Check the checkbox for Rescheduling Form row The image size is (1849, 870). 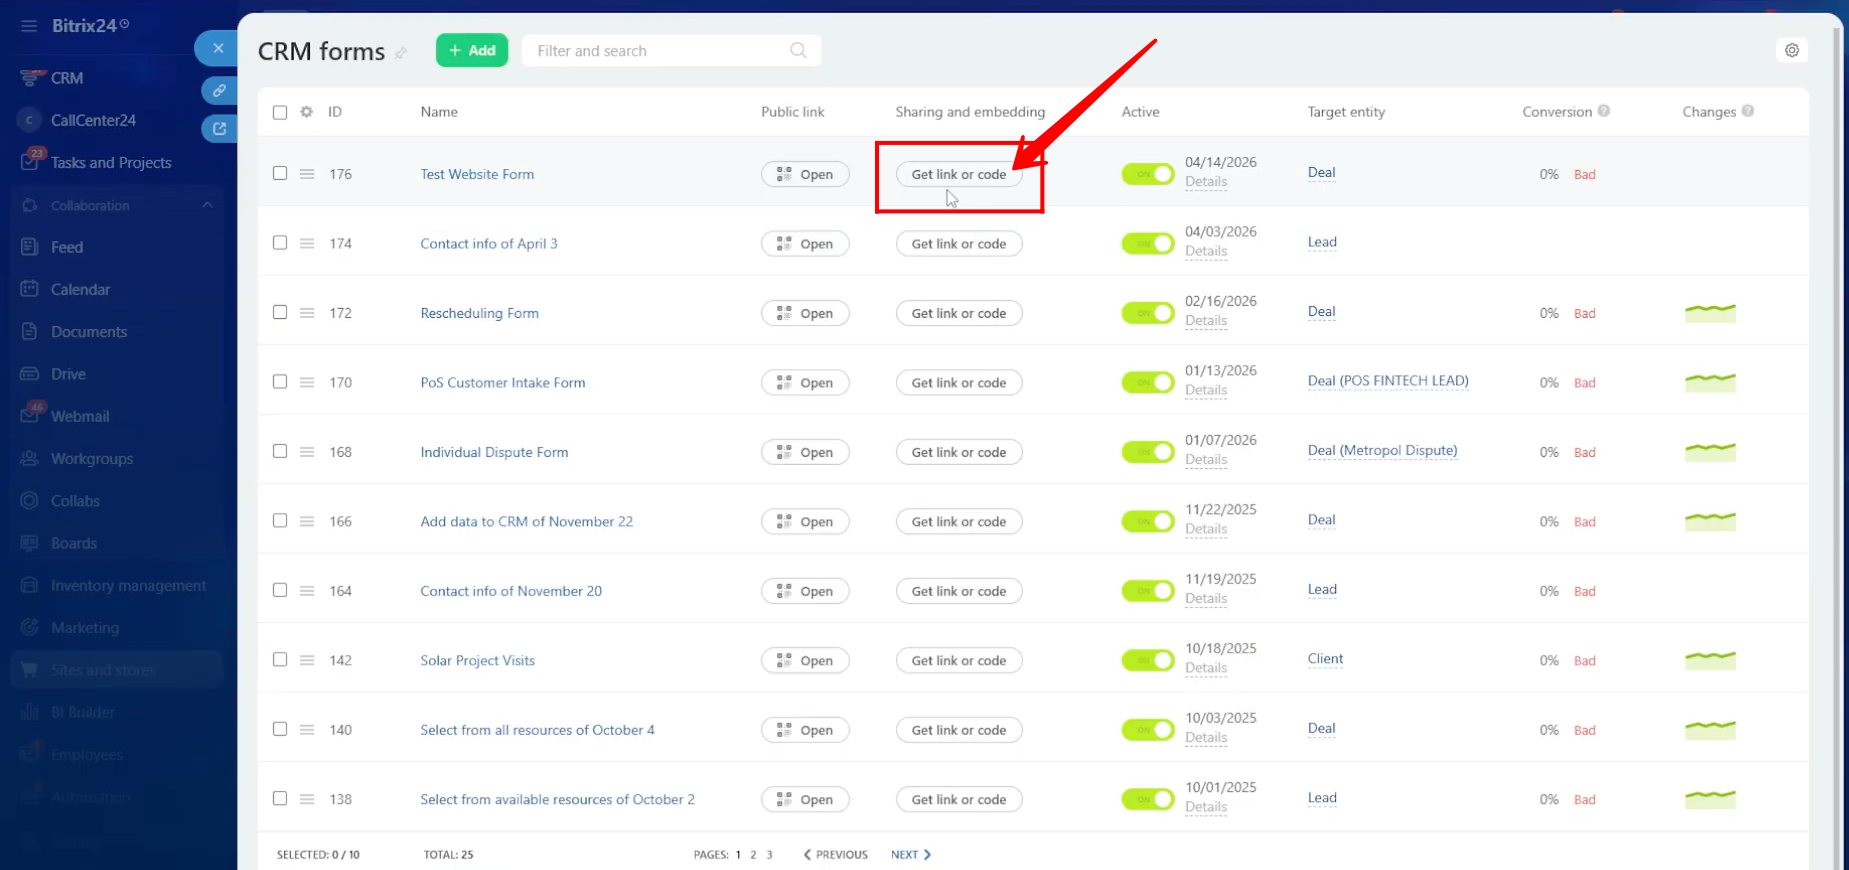[280, 312]
